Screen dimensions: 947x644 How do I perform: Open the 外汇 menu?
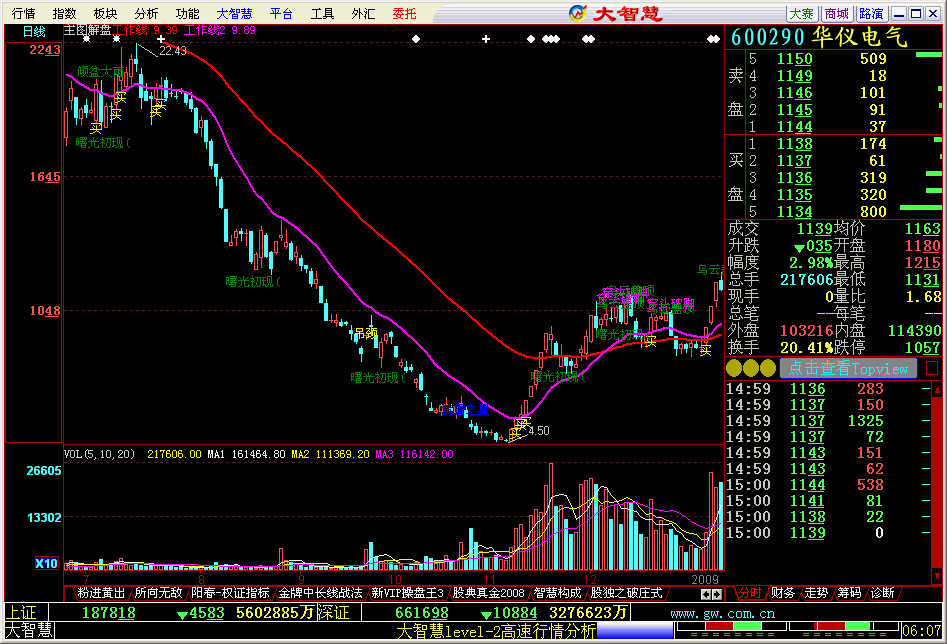[x=364, y=13]
